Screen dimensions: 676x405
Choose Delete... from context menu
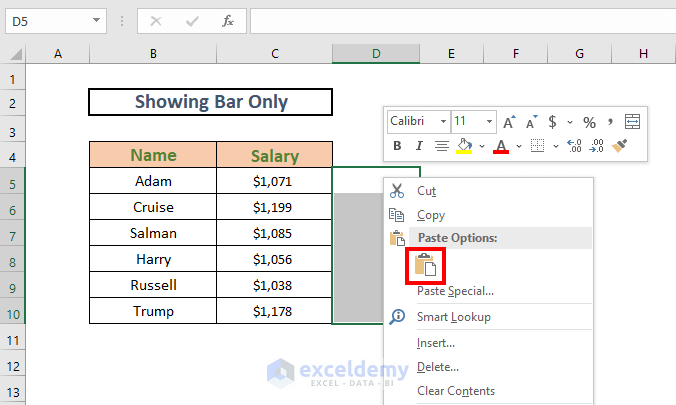tap(488, 367)
